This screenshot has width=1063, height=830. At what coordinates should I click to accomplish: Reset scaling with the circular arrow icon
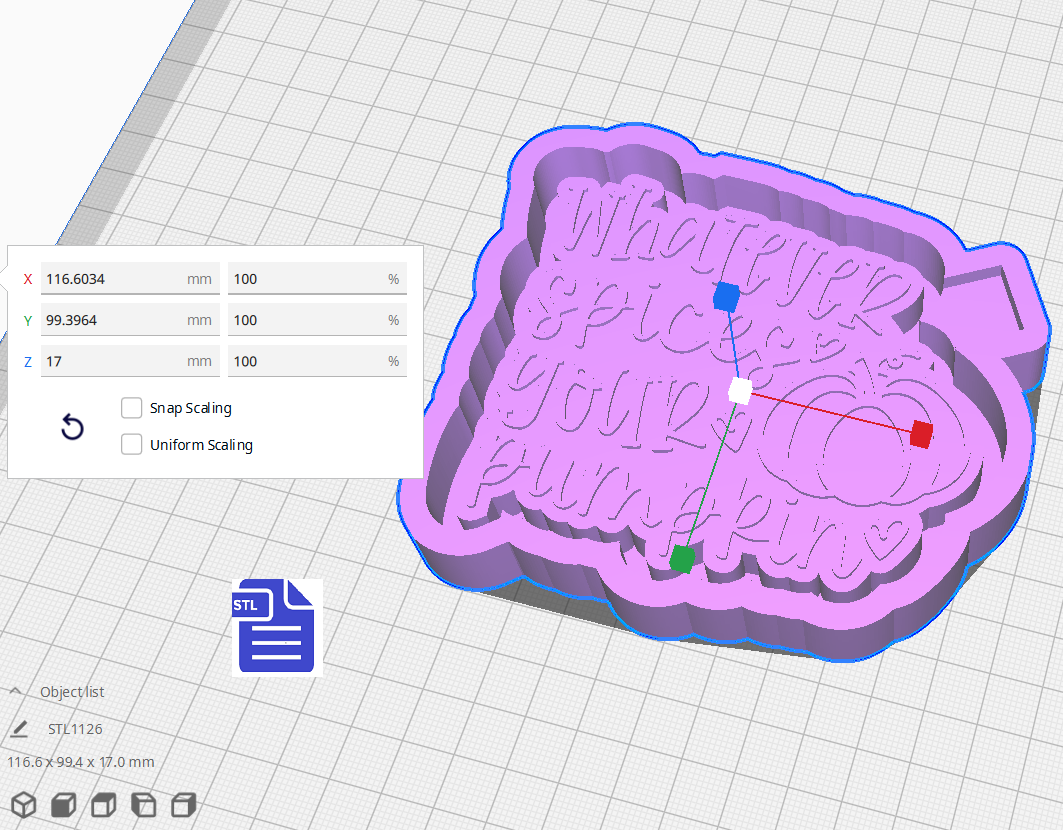tap(72, 427)
